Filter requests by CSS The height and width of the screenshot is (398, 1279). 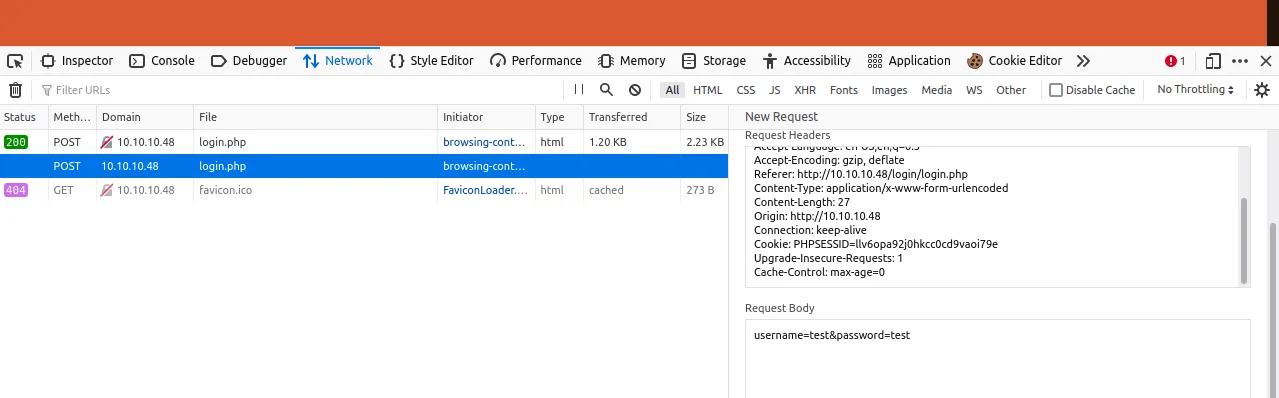[746, 90]
